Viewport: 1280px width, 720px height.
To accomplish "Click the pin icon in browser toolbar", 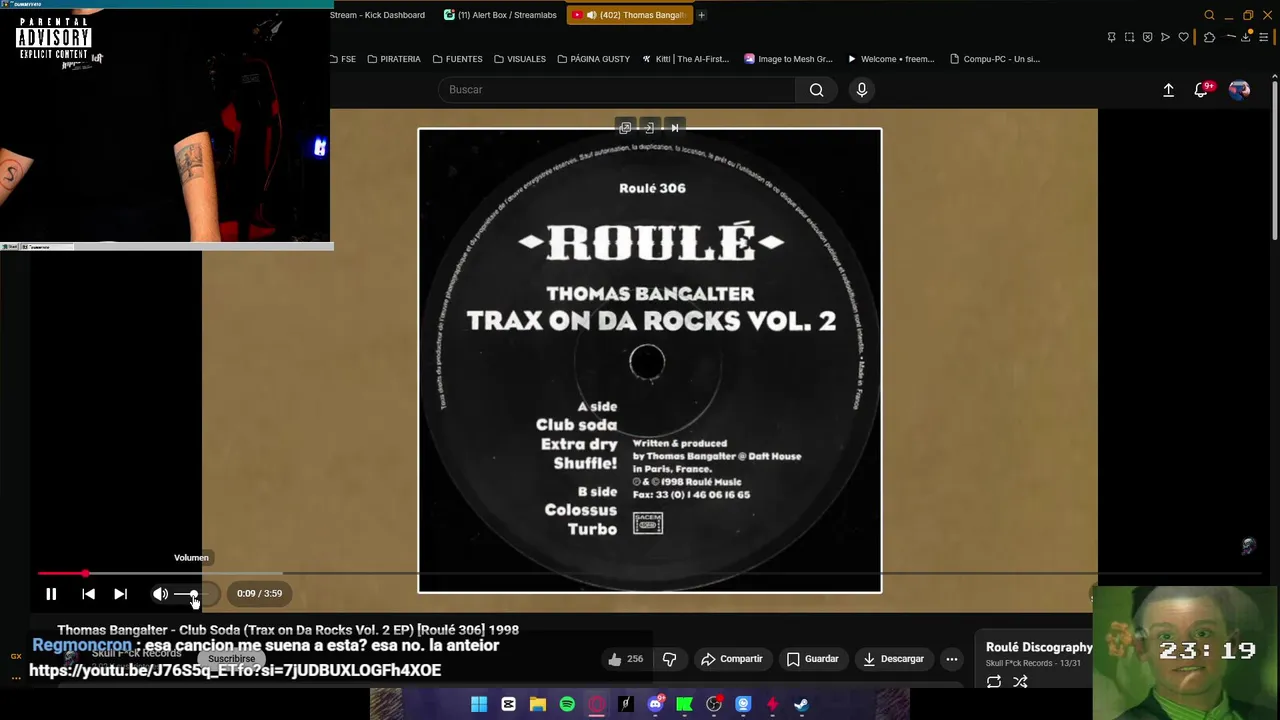I will pos(1111,37).
